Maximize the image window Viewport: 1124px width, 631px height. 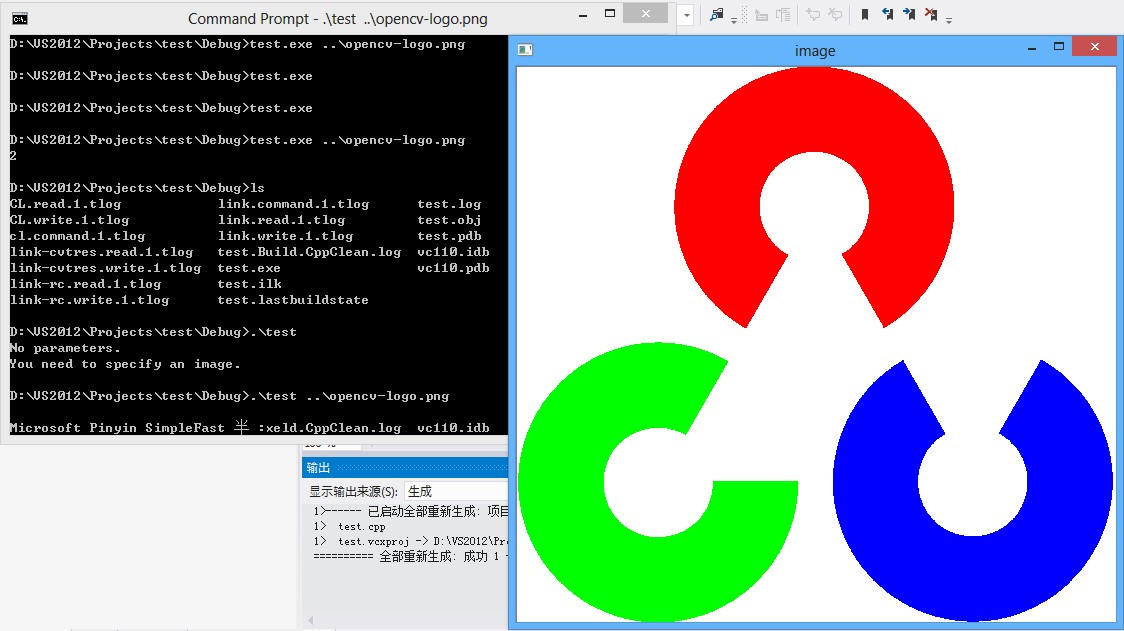pos(1059,47)
